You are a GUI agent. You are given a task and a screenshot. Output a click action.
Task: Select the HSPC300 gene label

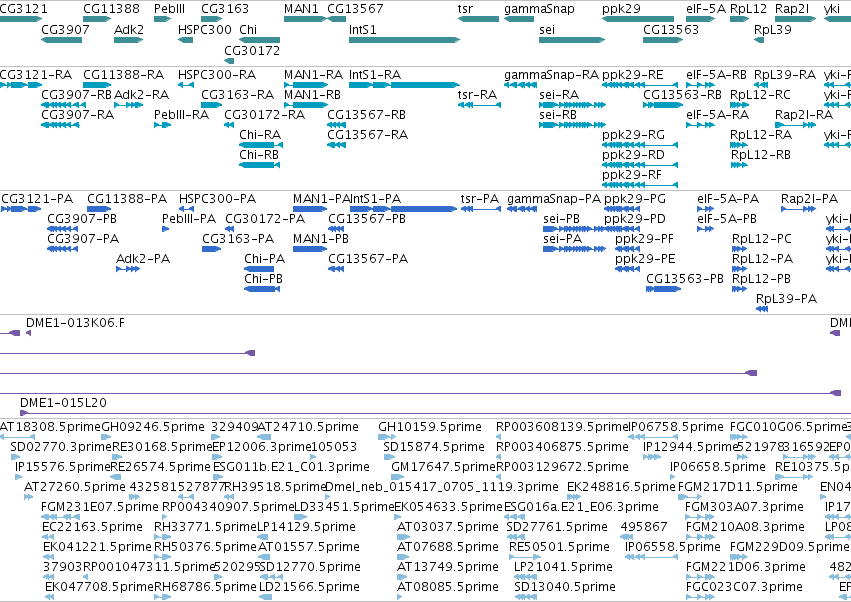coord(205,29)
